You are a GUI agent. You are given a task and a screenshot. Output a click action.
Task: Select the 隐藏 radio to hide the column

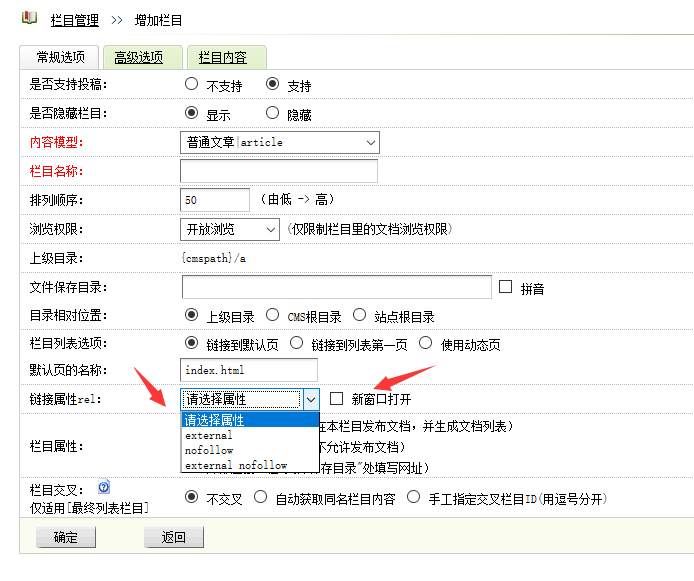(272, 113)
